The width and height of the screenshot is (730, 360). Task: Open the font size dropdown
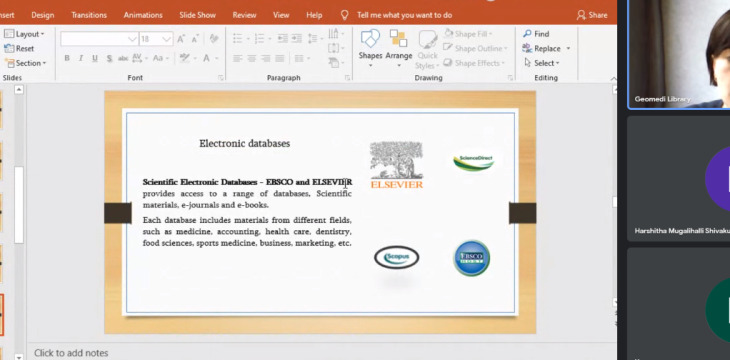(x=167, y=39)
